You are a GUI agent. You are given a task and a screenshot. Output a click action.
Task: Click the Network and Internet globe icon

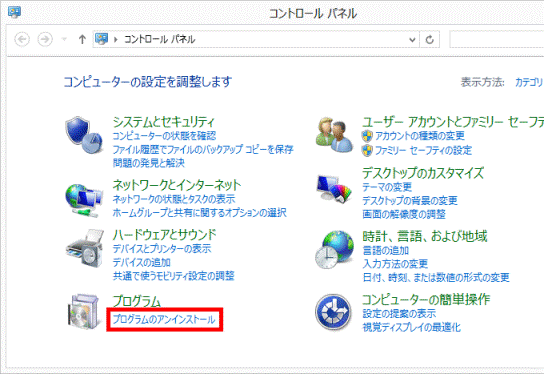[84, 200]
